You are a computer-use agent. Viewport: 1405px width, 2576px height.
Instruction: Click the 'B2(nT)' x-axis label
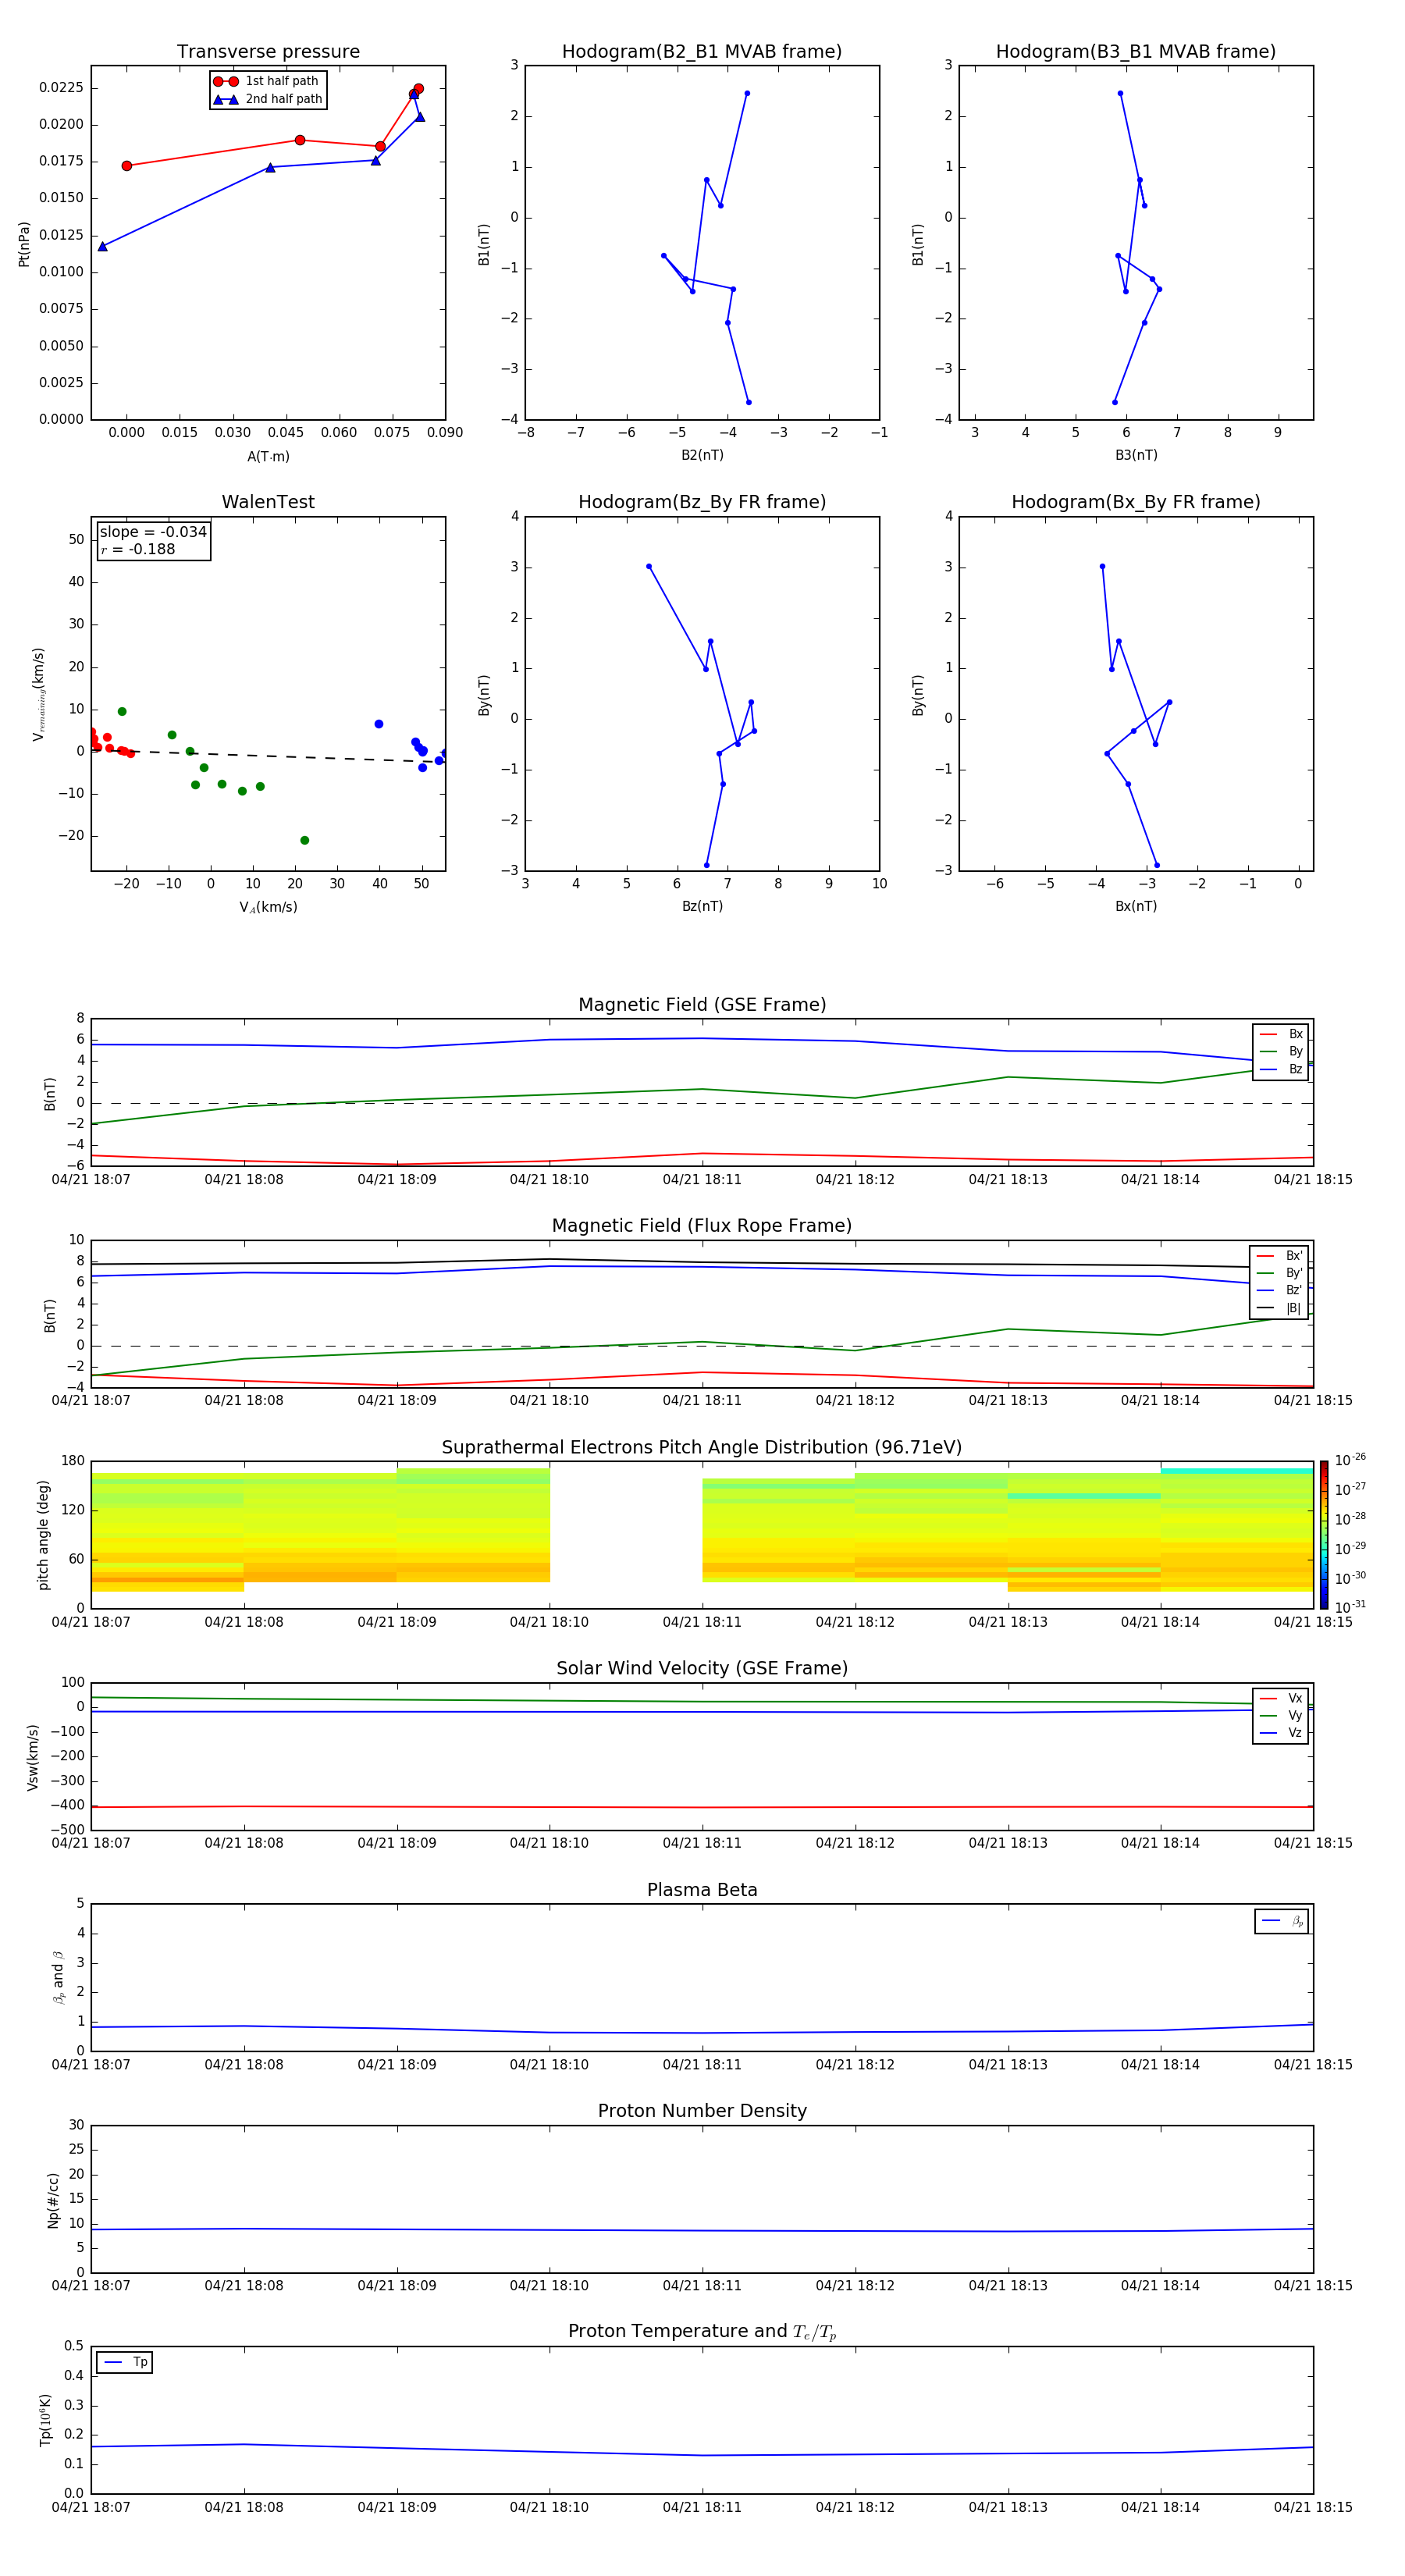[x=702, y=455]
